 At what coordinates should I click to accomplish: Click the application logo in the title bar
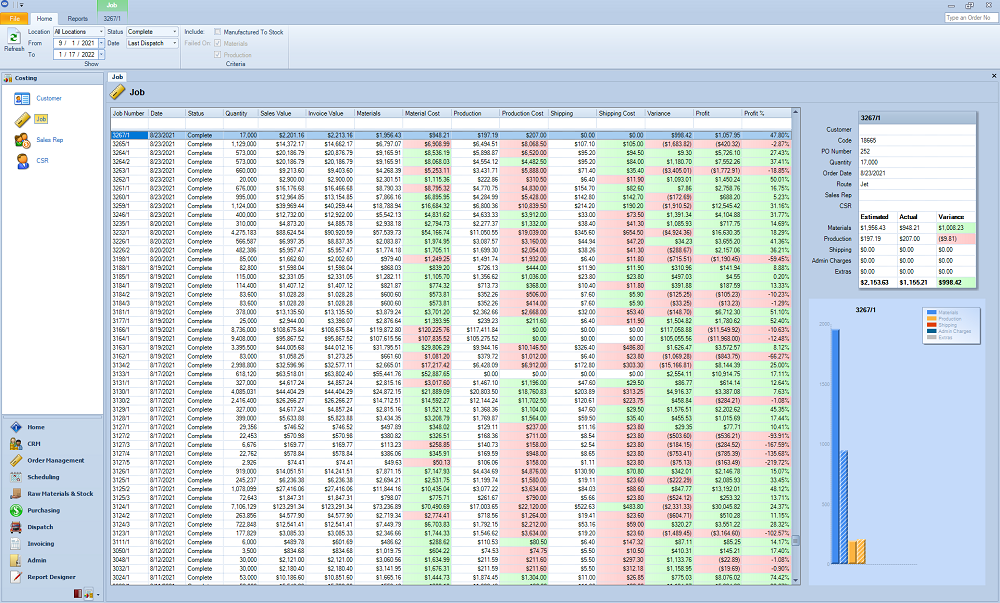4,4
